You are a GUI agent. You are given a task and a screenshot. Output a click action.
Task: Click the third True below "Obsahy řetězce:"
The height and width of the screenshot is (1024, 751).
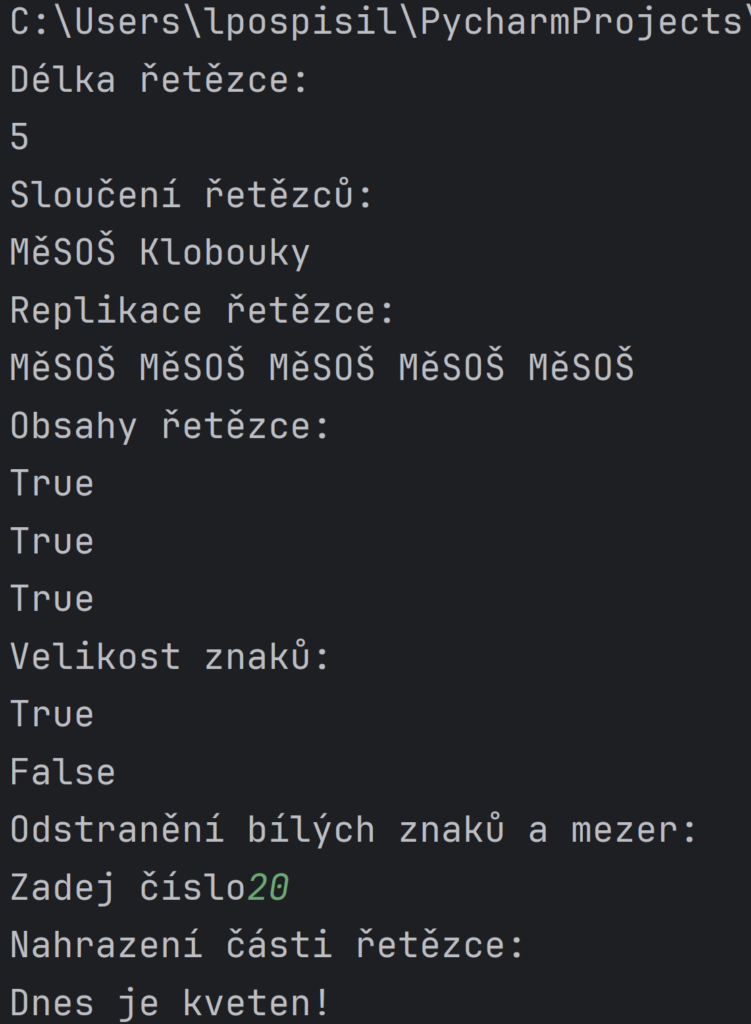52,599
